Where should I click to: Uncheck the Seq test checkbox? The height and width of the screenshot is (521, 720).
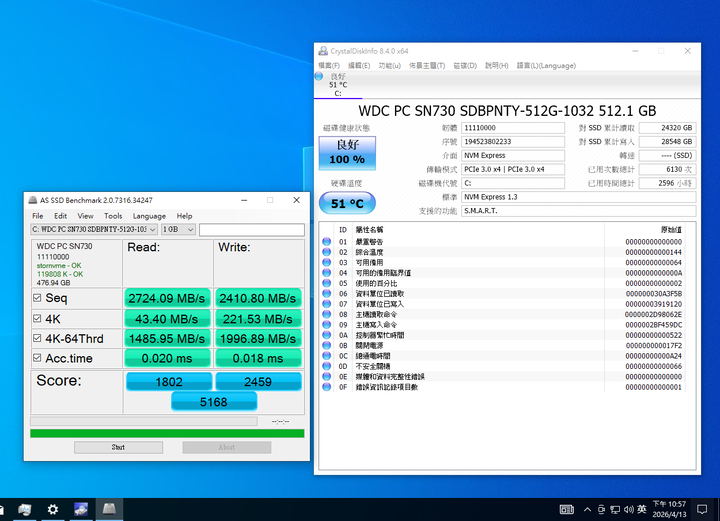point(37,298)
